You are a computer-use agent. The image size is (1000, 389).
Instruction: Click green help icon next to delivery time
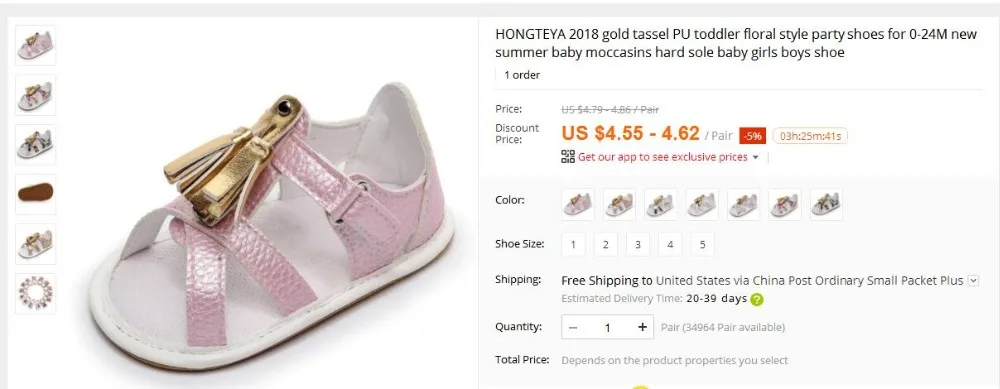[757, 299]
